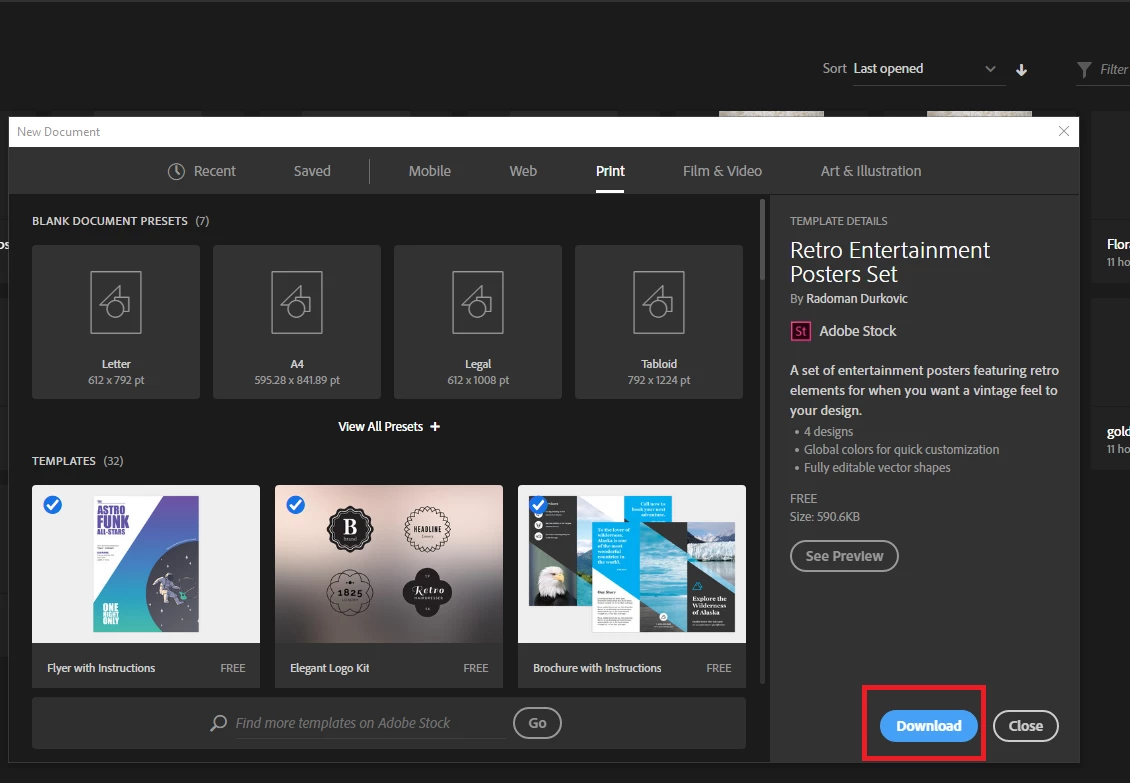Select the Letter preset icon
The height and width of the screenshot is (783, 1130).
[x=116, y=302]
